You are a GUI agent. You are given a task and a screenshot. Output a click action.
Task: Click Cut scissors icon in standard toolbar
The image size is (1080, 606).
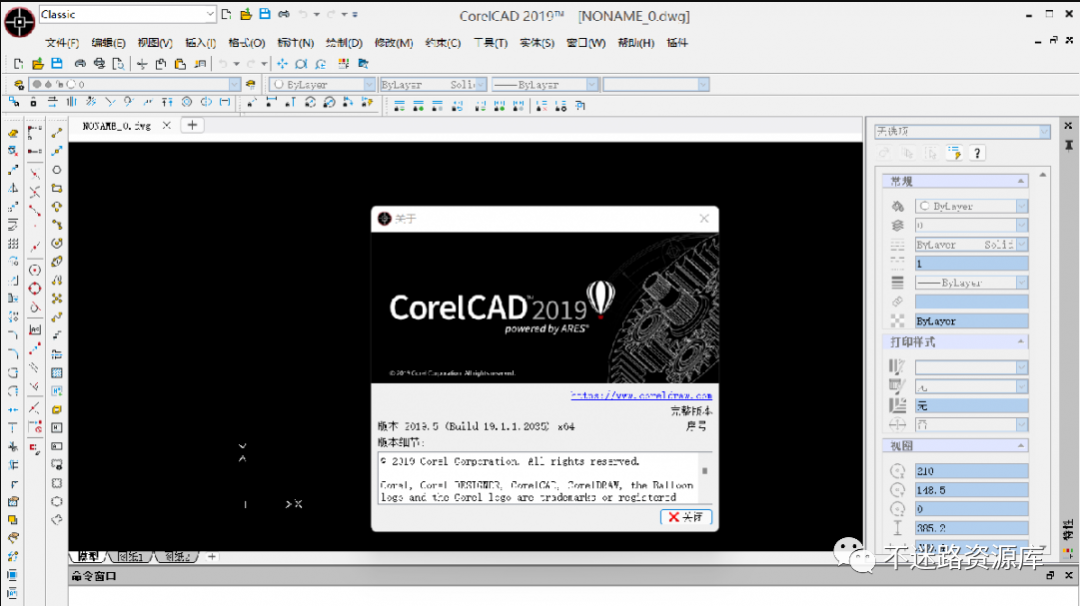point(142,64)
